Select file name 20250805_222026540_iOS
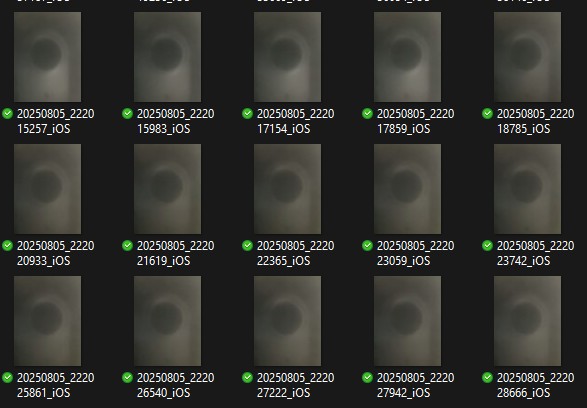 (176, 385)
